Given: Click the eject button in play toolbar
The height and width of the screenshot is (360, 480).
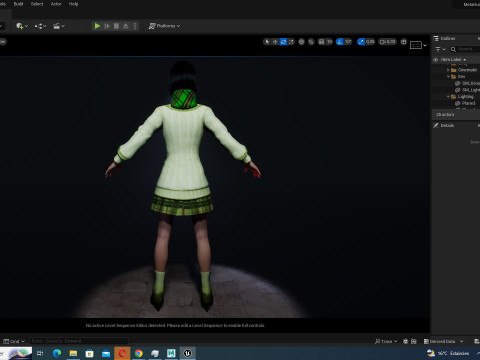Looking at the screenshot, I should [x=126, y=26].
